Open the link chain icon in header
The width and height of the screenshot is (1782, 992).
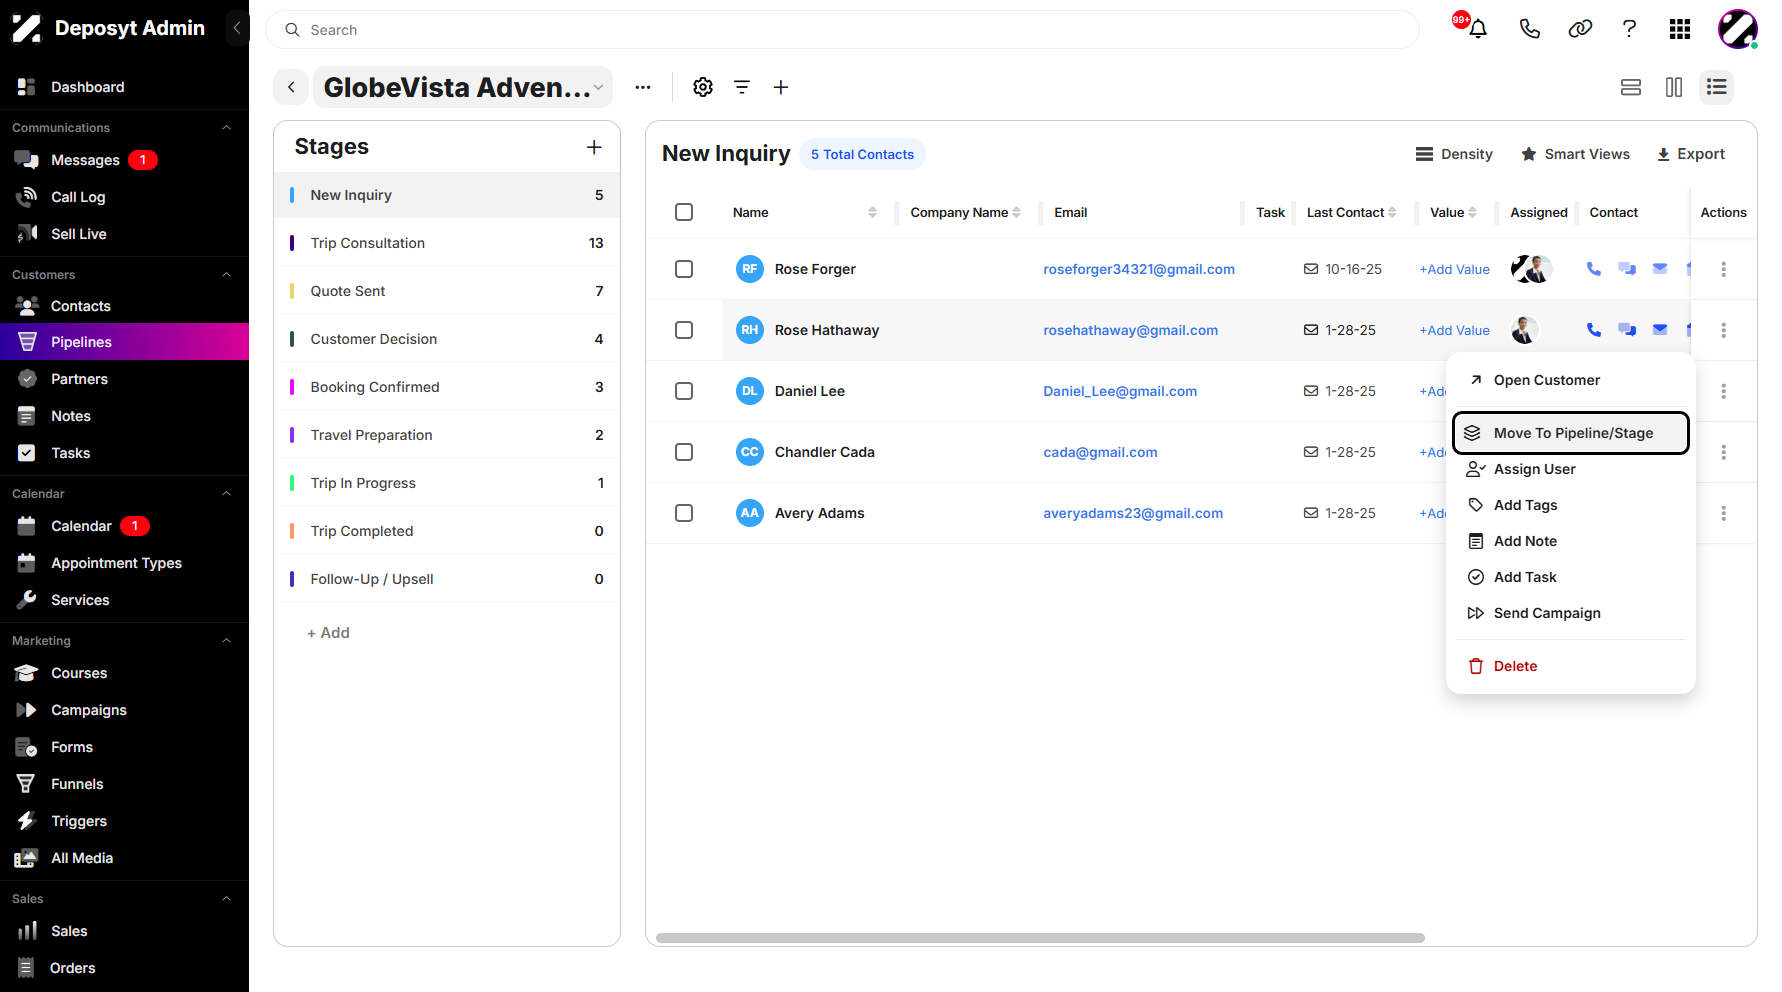coord(1580,29)
